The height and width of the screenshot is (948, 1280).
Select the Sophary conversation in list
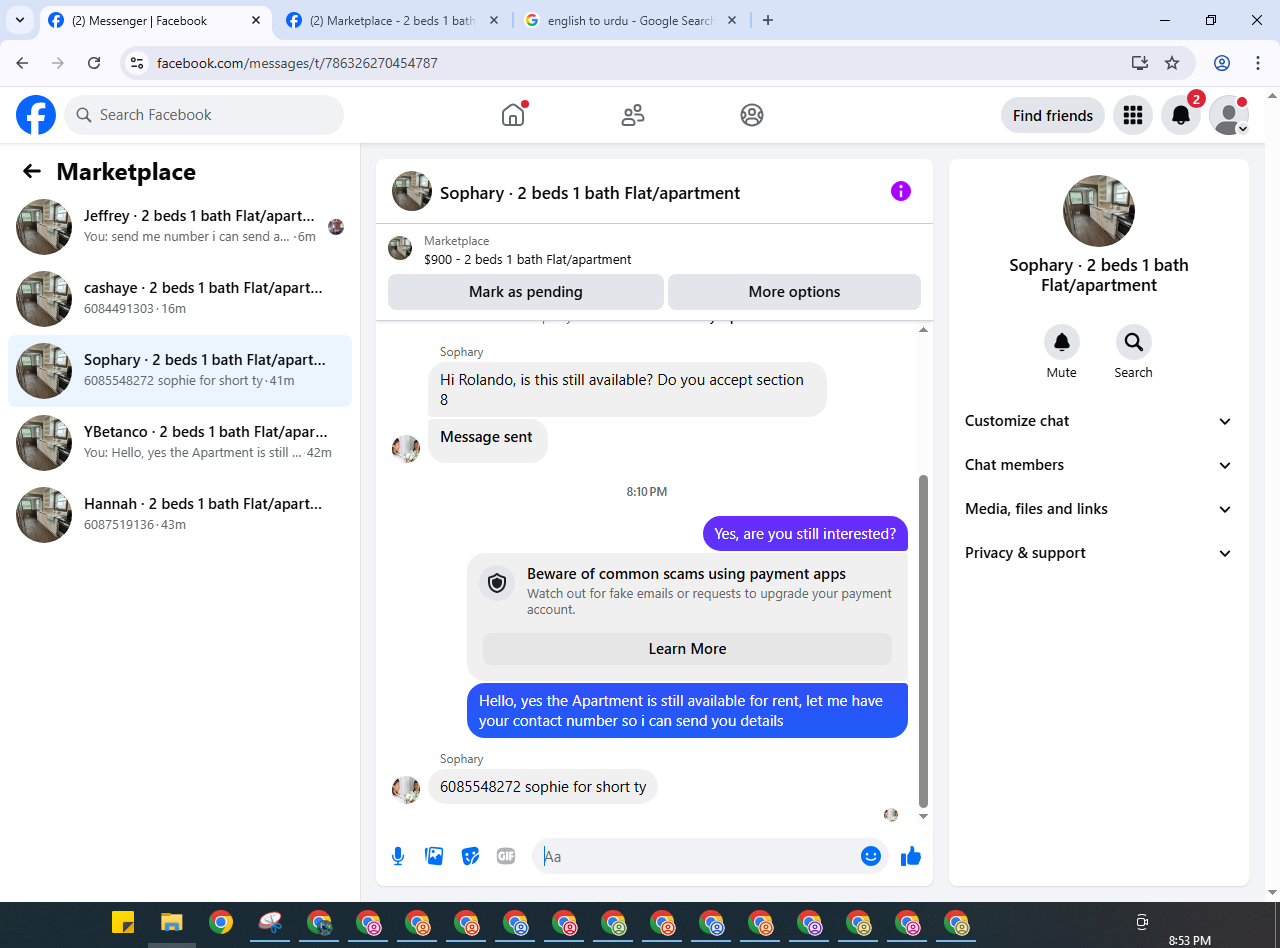coord(180,371)
